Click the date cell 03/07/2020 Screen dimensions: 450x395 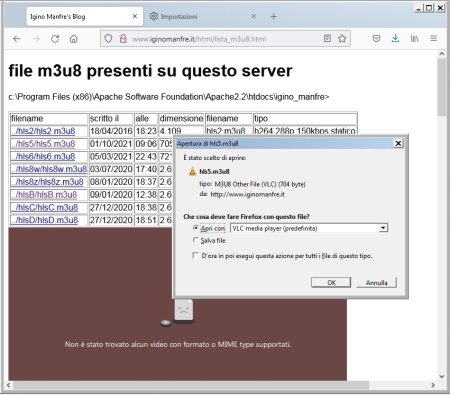(x=111, y=169)
